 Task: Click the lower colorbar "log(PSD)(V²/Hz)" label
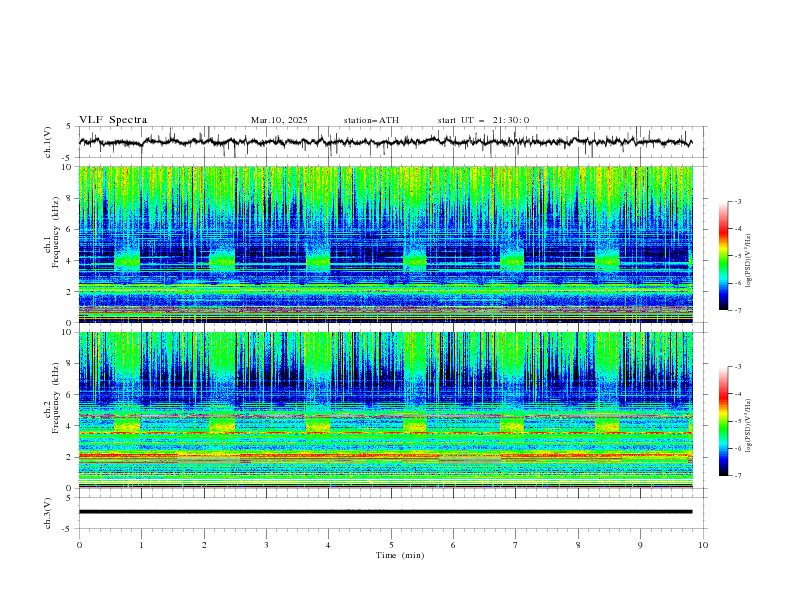click(x=748, y=426)
